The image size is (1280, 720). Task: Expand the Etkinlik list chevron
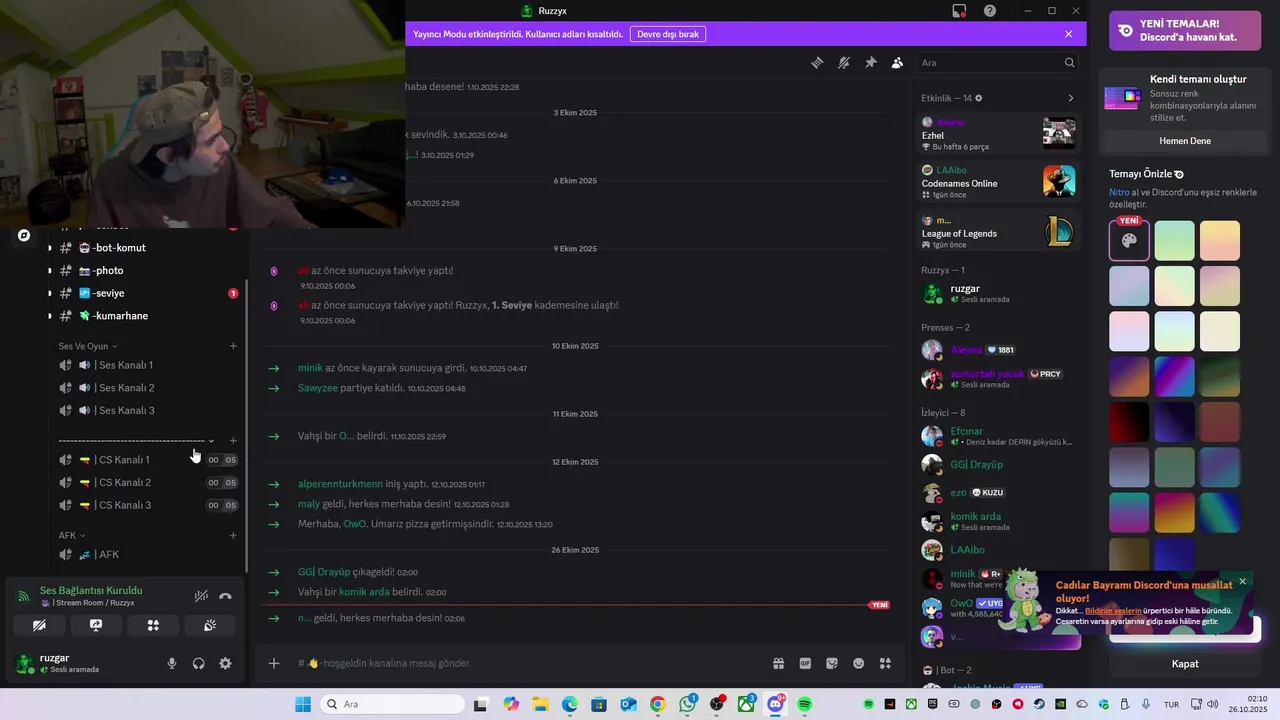click(1070, 98)
